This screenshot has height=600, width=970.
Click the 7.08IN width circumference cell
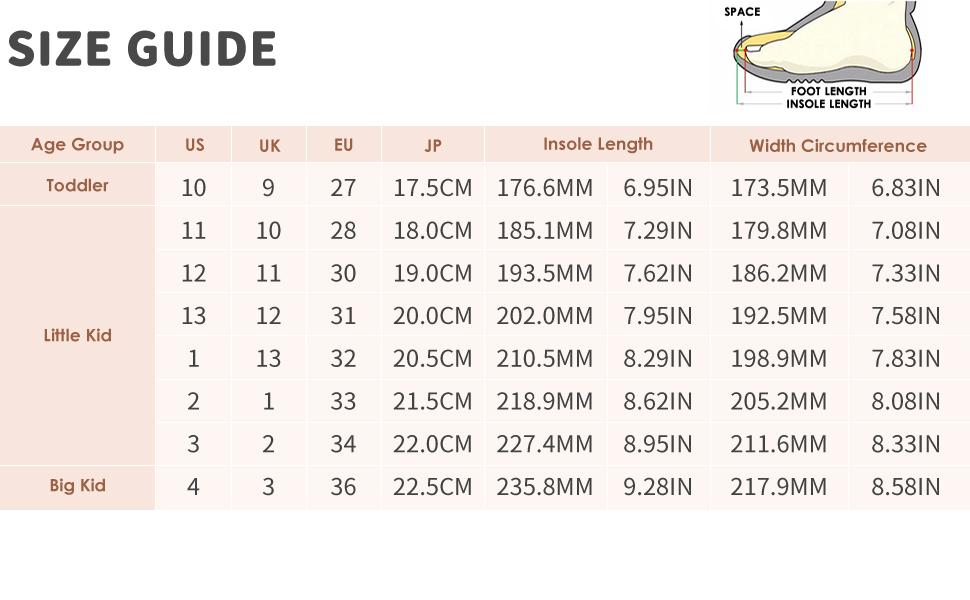(x=906, y=231)
